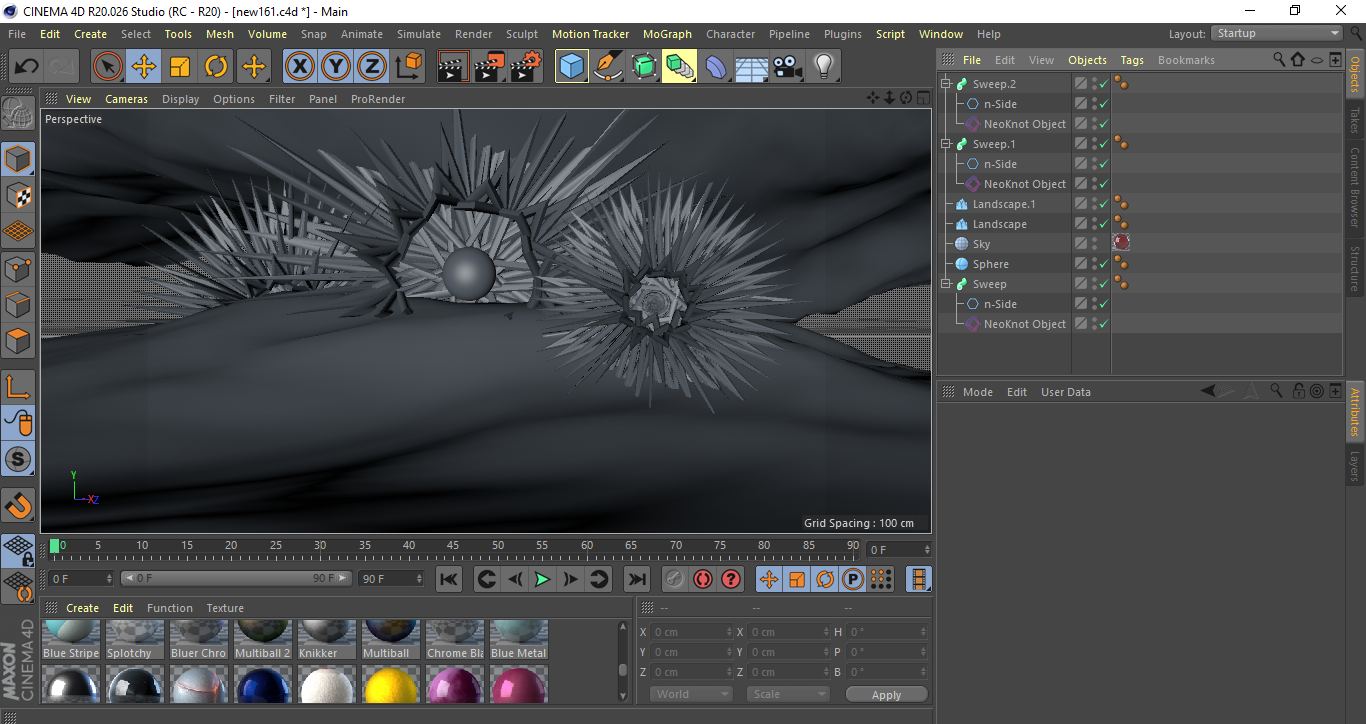The image size is (1366, 724).
Task: Click Attributes User Data menu
Action: tap(1066, 392)
